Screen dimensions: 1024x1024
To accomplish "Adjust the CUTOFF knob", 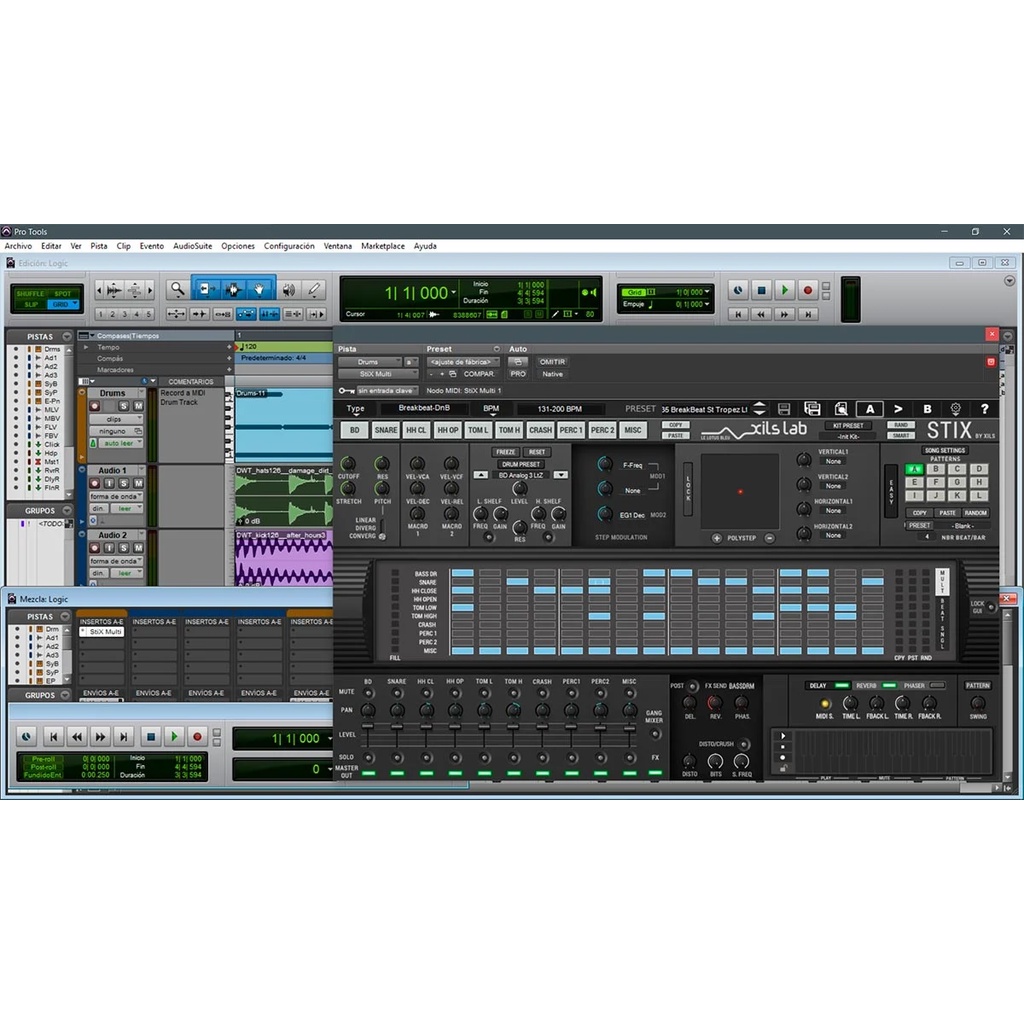I will 348,464.
